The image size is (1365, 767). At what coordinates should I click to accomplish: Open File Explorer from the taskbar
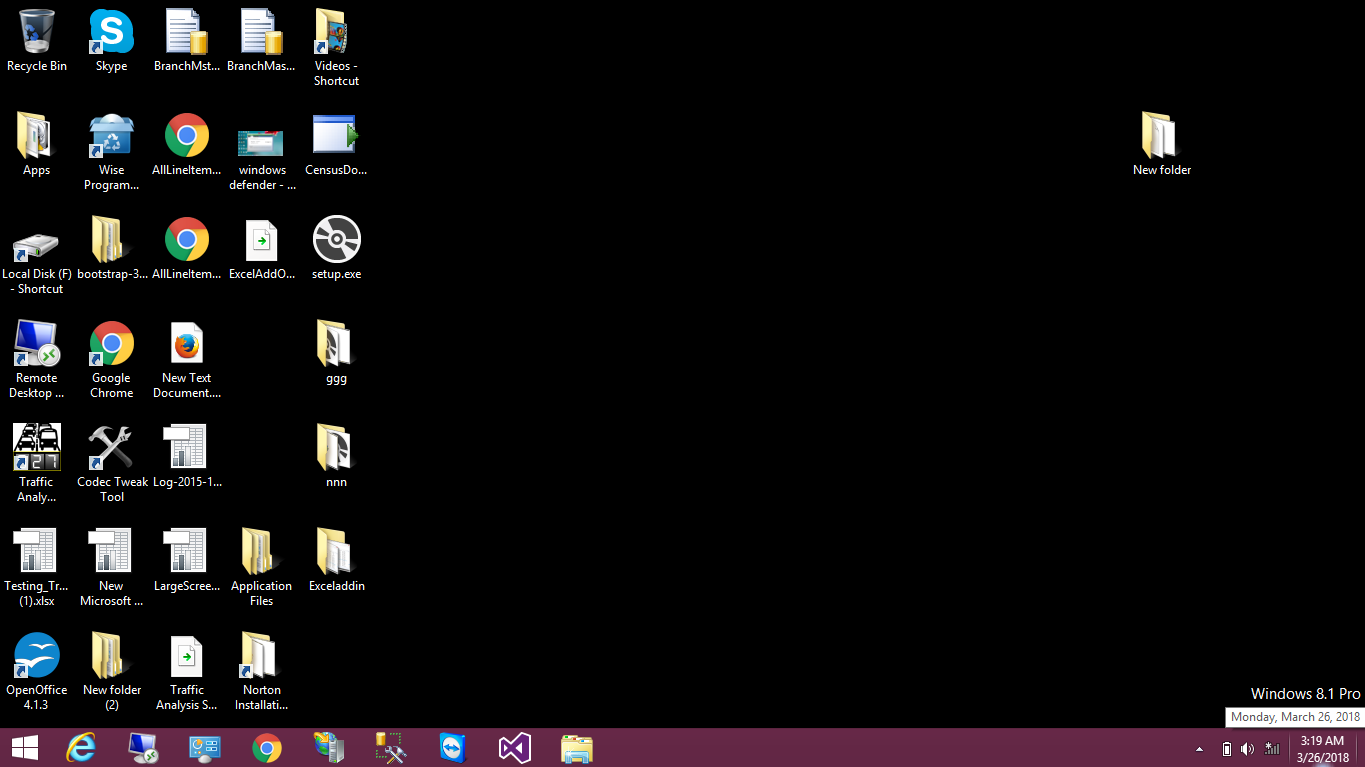[x=577, y=748]
